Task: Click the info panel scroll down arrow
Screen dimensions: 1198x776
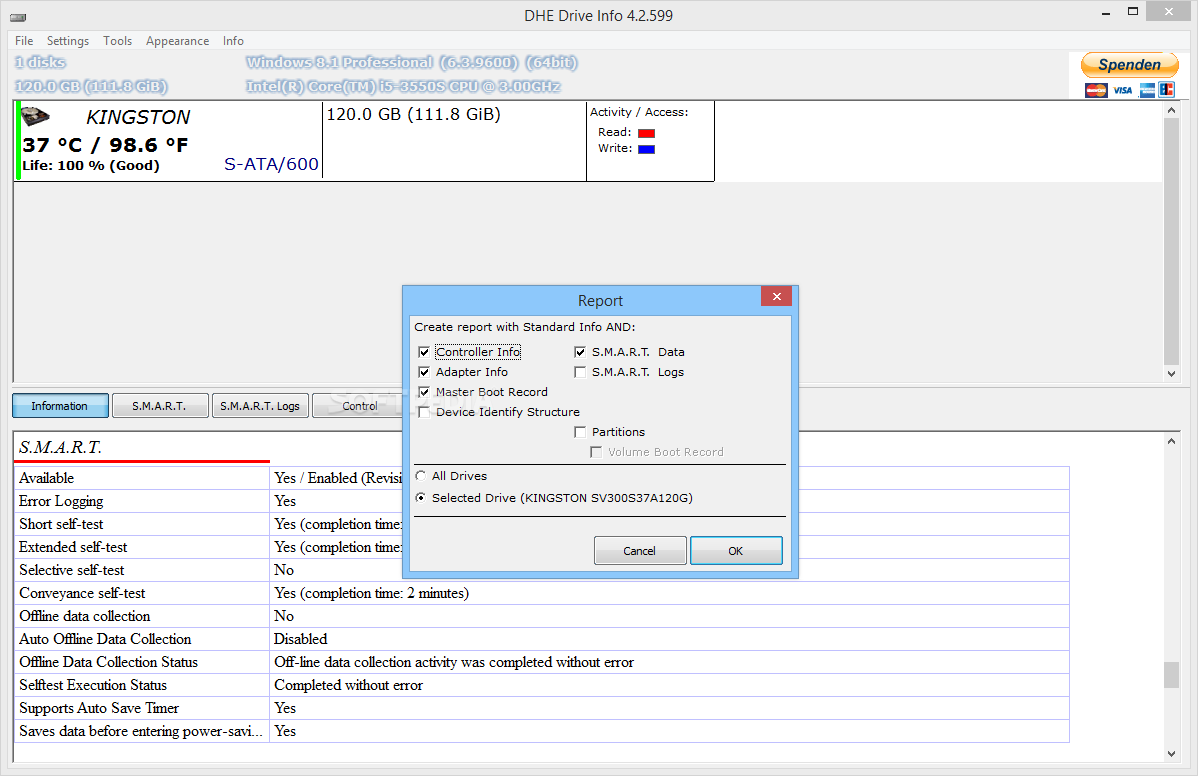Action: pos(1171,754)
